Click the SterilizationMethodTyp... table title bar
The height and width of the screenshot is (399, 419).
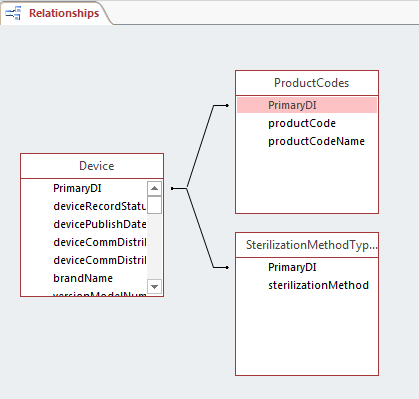pos(307,245)
